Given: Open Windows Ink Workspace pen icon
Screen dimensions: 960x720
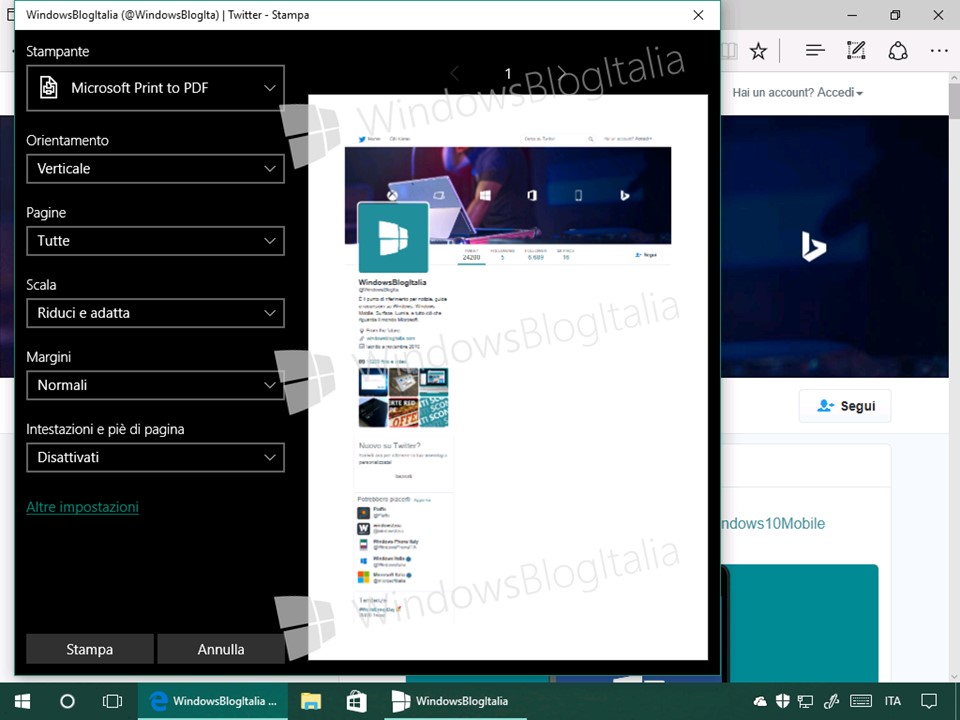Looking at the screenshot, I should 831,701.
